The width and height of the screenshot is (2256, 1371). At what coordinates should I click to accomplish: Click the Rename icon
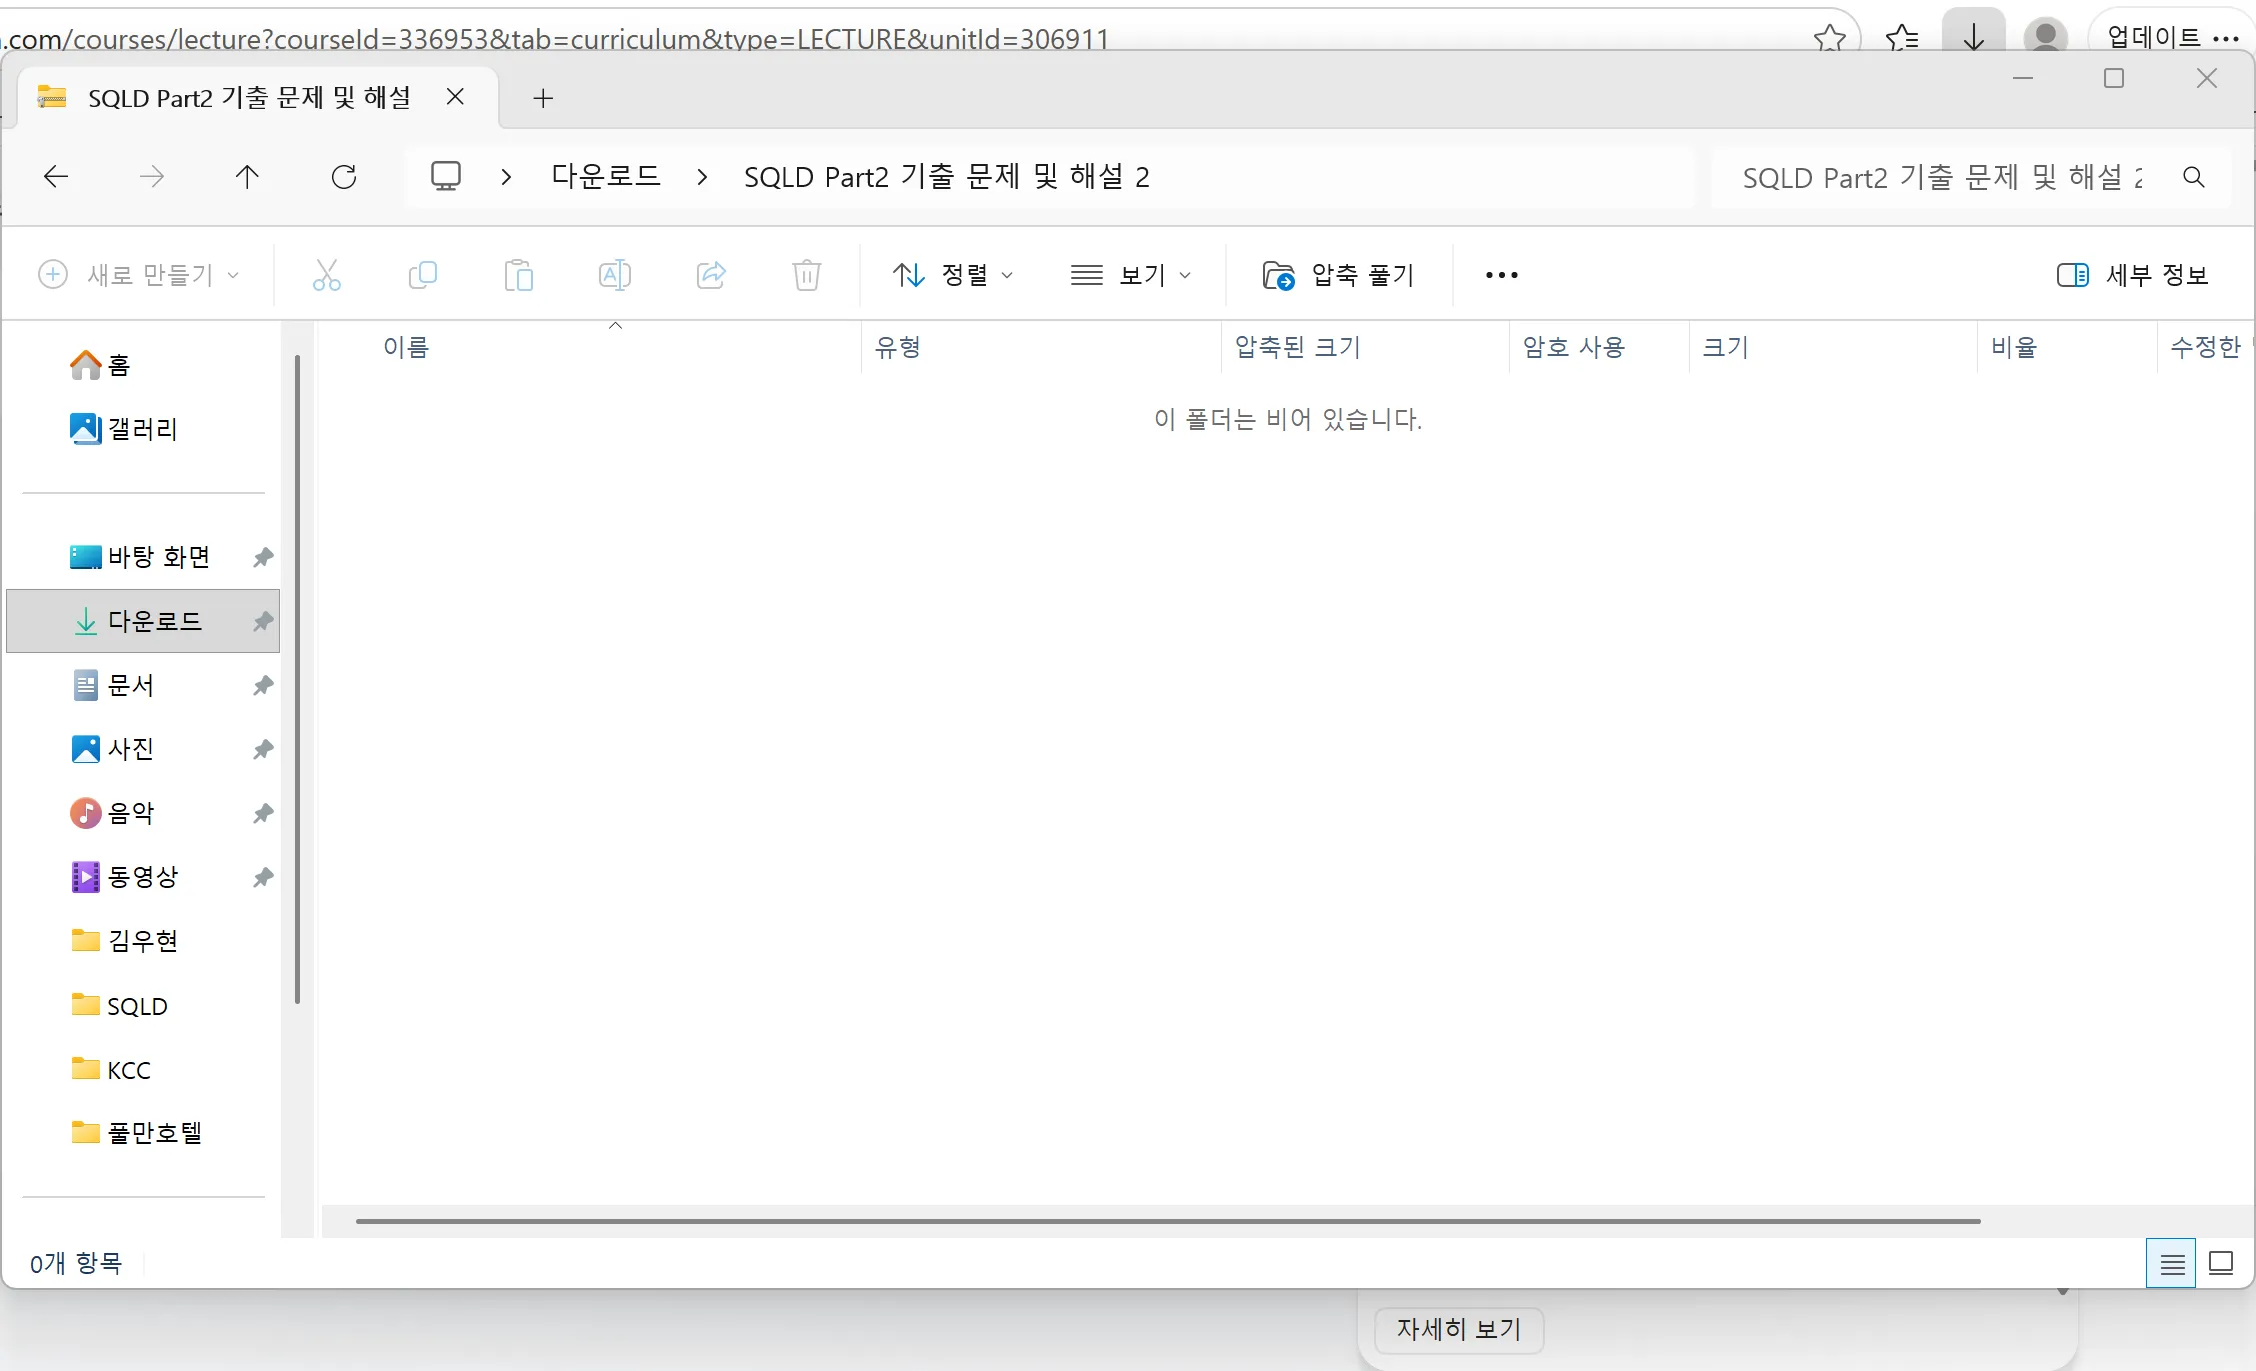(615, 274)
